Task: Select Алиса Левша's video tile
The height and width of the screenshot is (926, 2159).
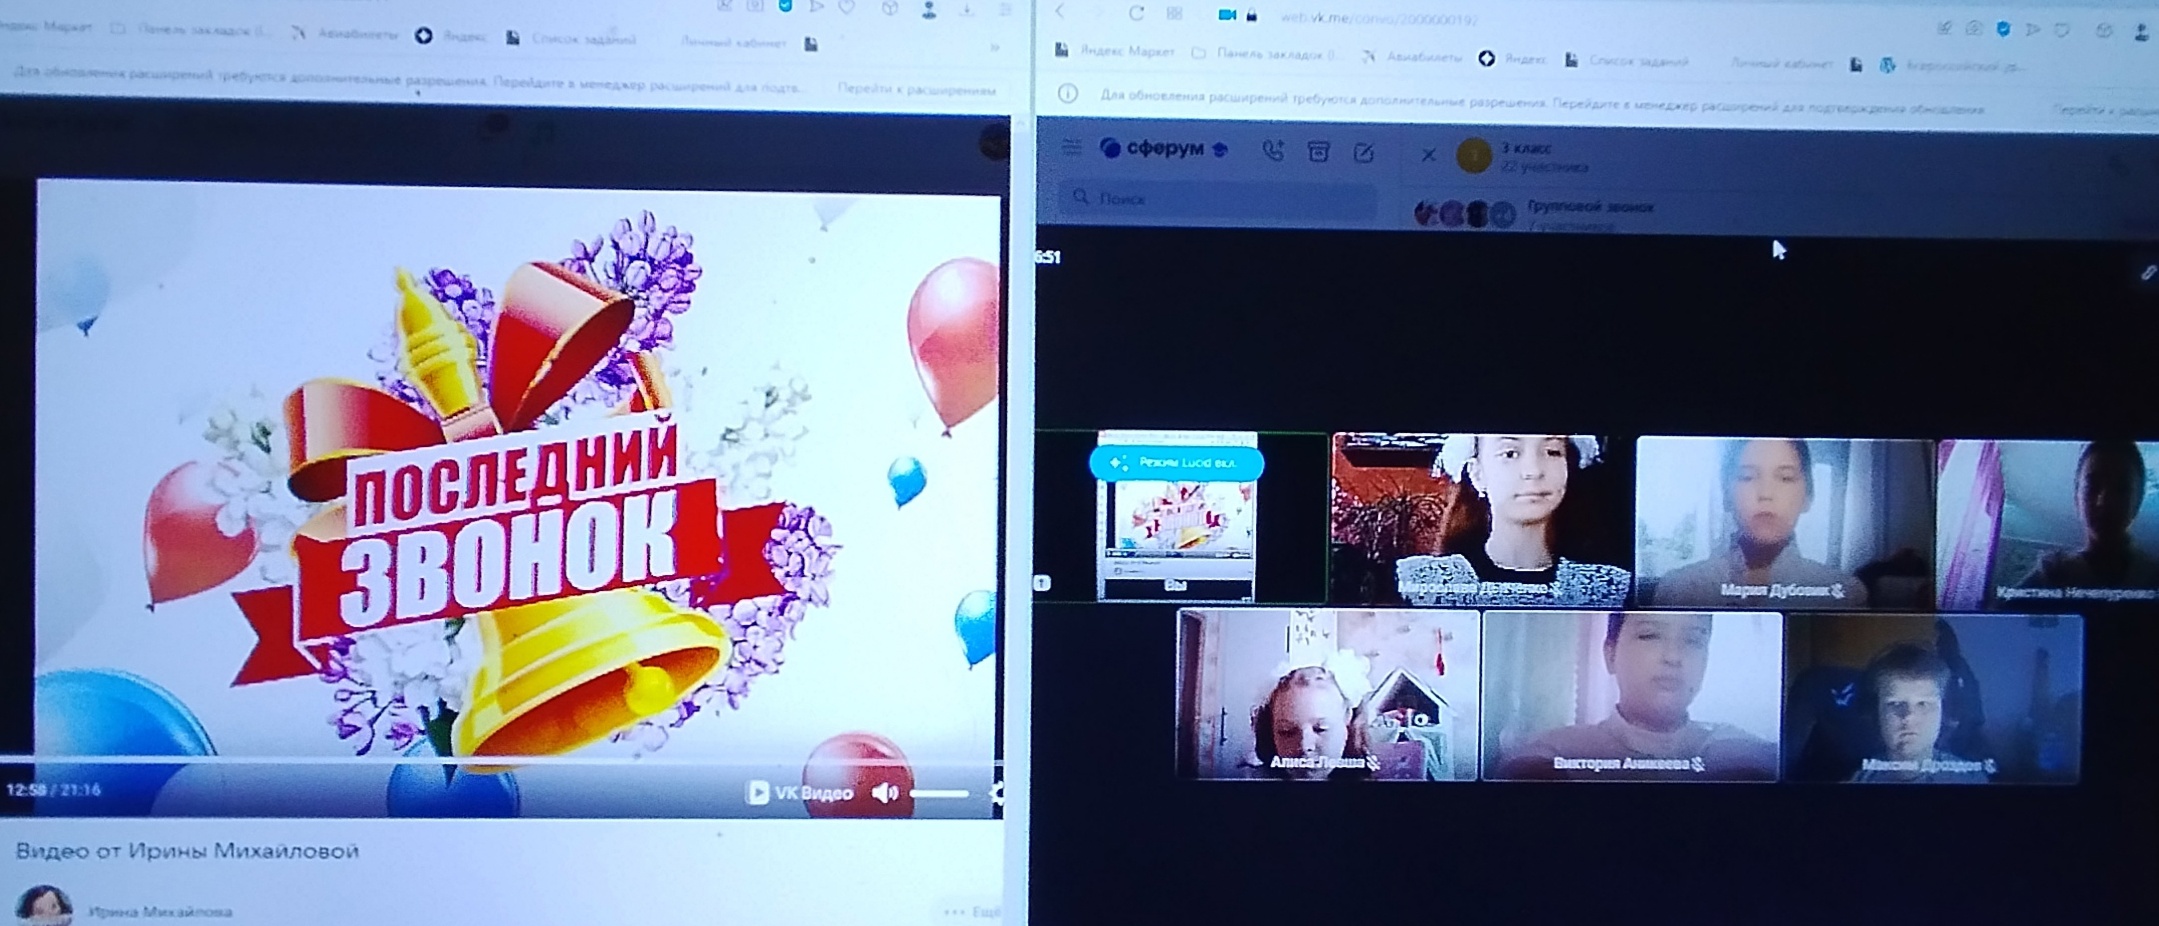Action: 1328,694
